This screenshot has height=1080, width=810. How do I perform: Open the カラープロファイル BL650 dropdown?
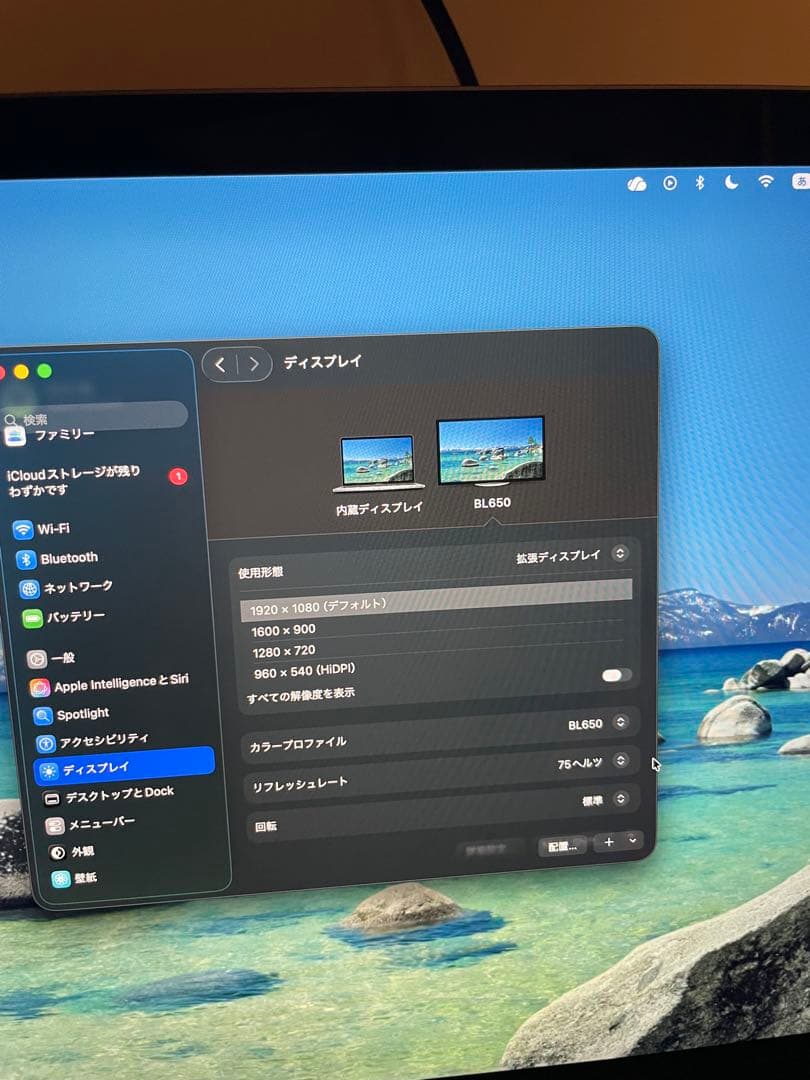click(x=621, y=723)
